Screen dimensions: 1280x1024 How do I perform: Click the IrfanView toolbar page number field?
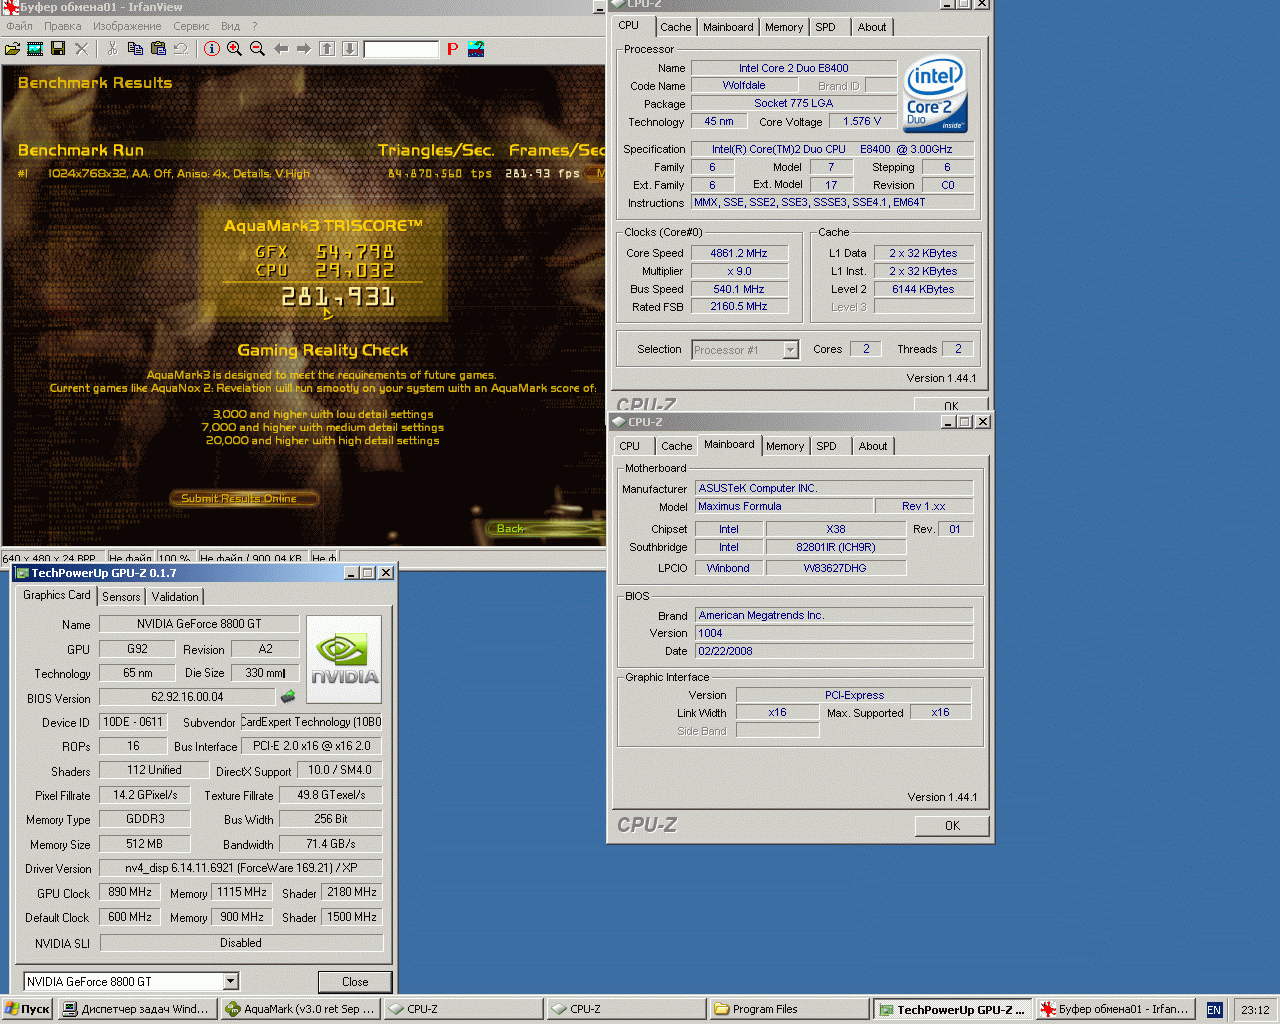pyautogui.click(x=401, y=49)
